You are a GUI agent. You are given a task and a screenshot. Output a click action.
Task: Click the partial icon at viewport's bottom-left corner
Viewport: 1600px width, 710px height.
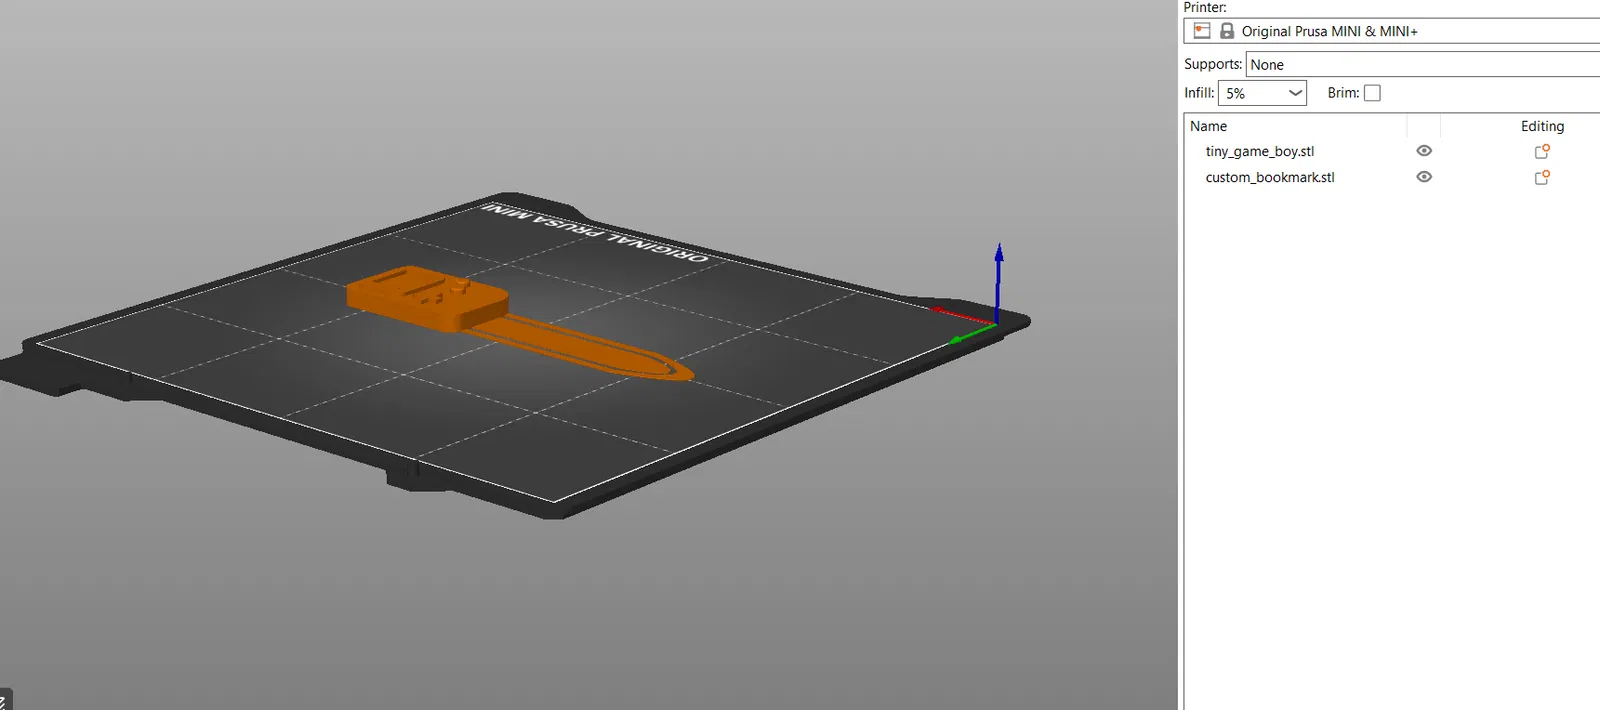point(5,699)
